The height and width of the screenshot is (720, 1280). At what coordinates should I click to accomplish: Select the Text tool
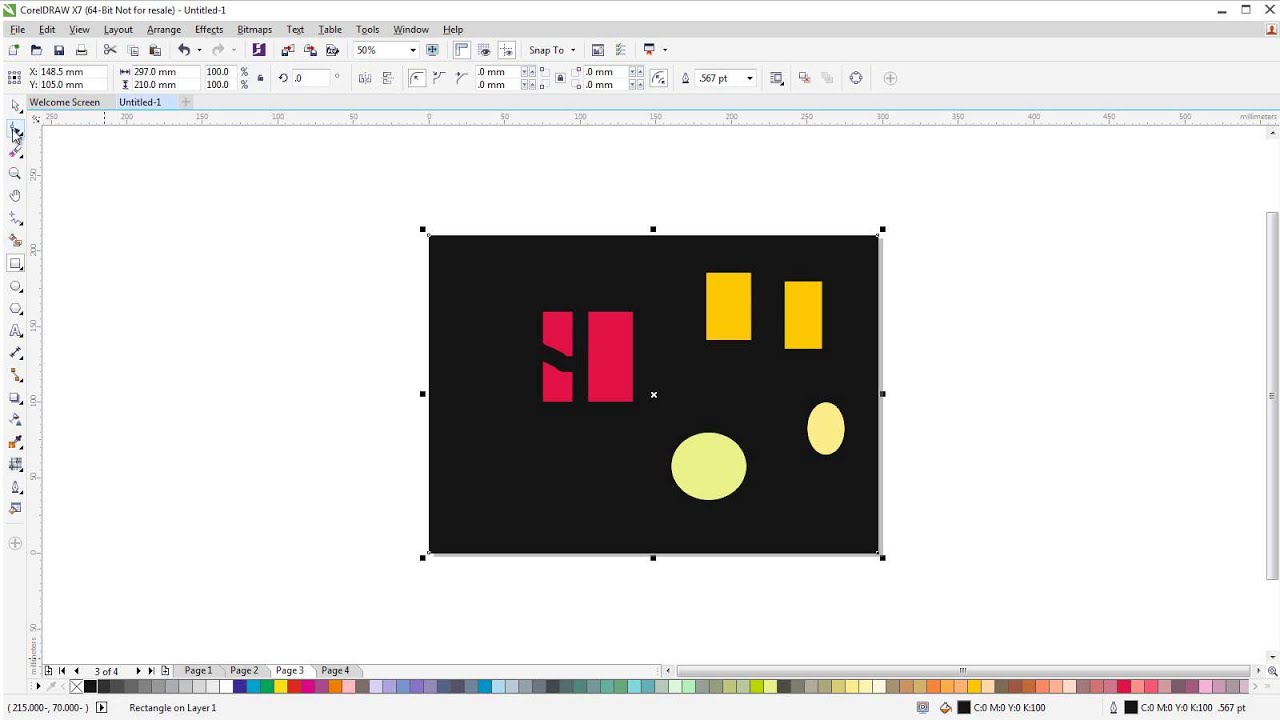pos(15,331)
